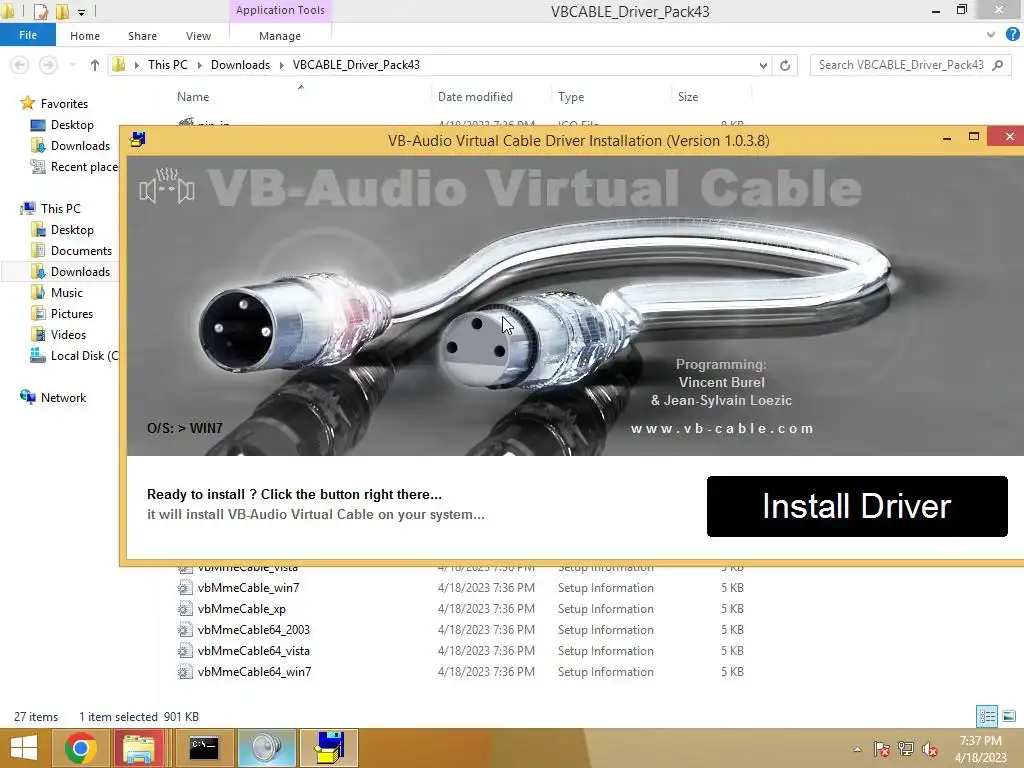Image resolution: width=1024 pixels, height=768 pixels.
Task: Click the search magnifier icon
Action: click(x=998, y=65)
